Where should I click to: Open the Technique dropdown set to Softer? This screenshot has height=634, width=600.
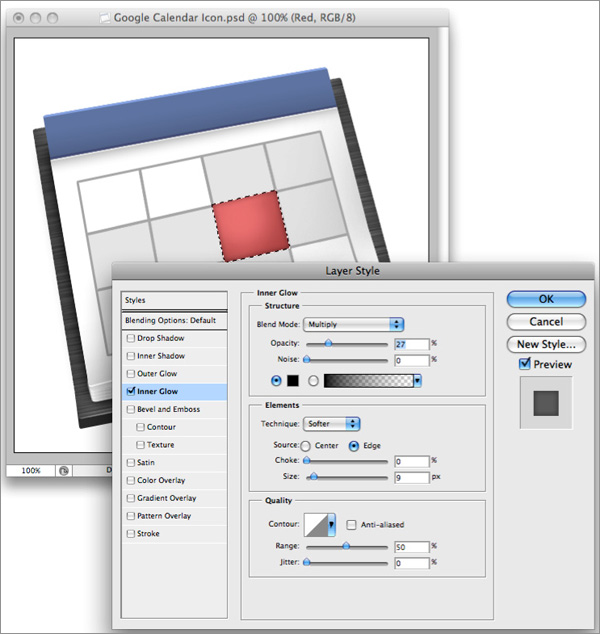[332, 424]
